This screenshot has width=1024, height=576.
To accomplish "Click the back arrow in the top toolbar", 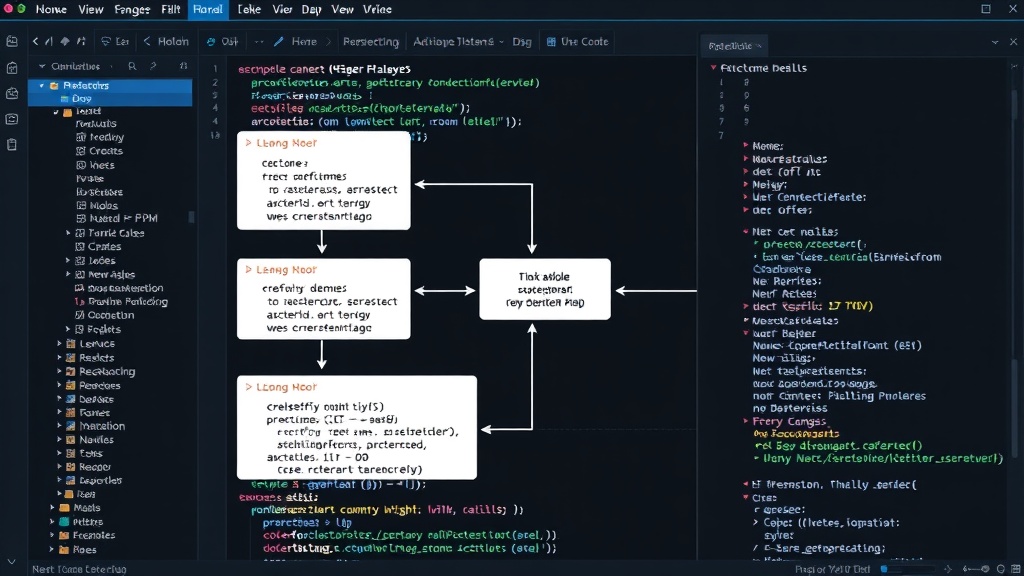I will click(x=35, y=41).
